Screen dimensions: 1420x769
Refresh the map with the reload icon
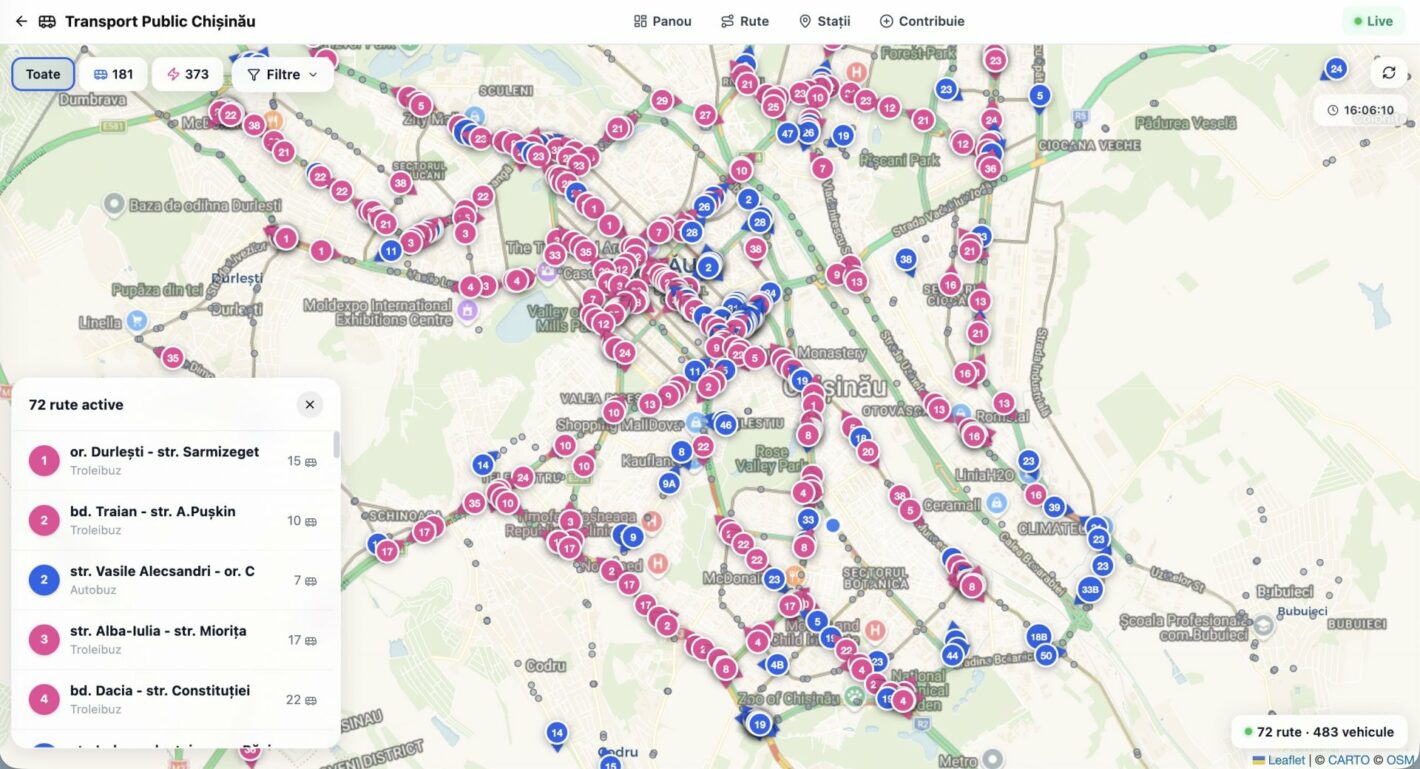click(1388, 72)
